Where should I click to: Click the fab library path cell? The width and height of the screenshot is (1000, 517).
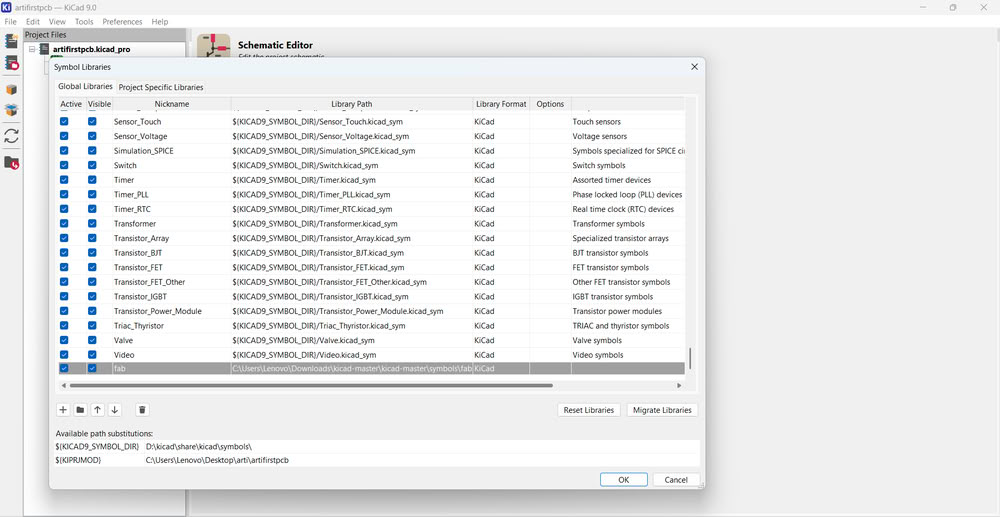point(352,368)
